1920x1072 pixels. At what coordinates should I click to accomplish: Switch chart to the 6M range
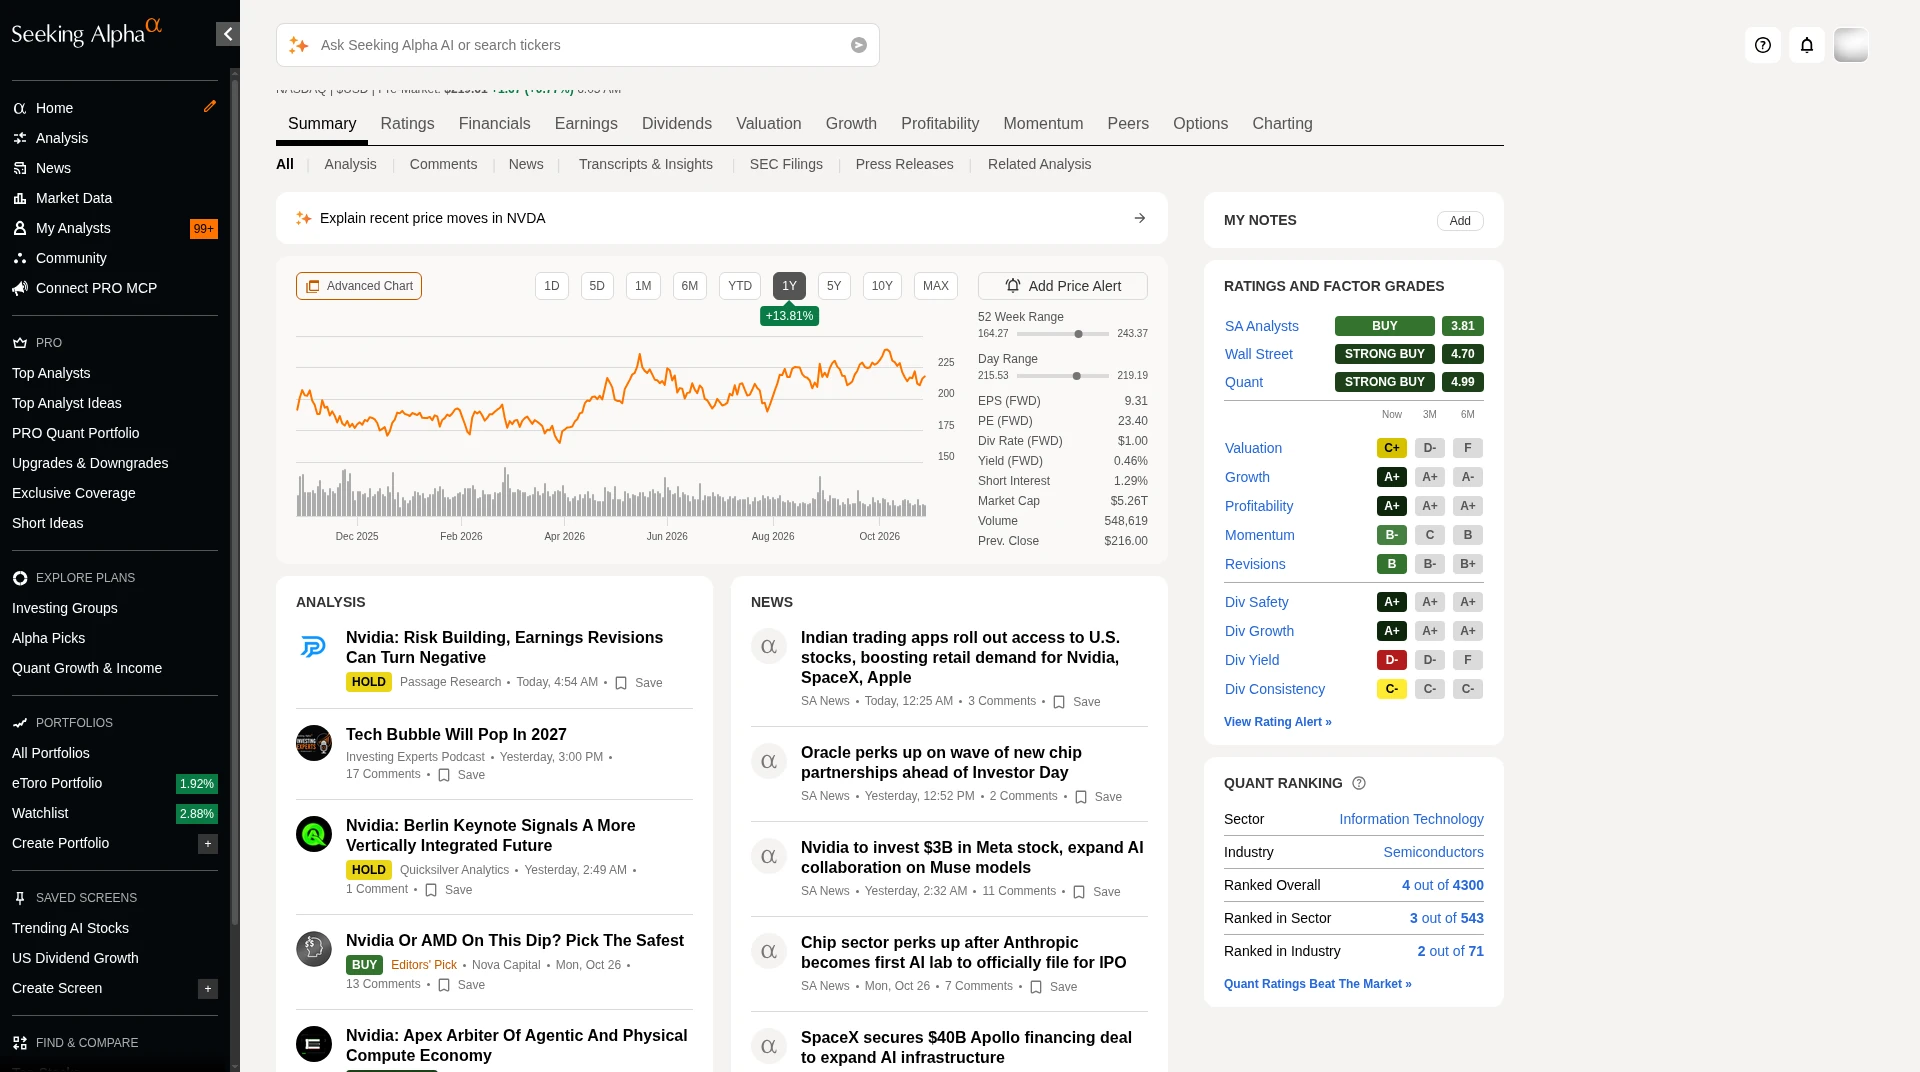click(x=690, y=286)
